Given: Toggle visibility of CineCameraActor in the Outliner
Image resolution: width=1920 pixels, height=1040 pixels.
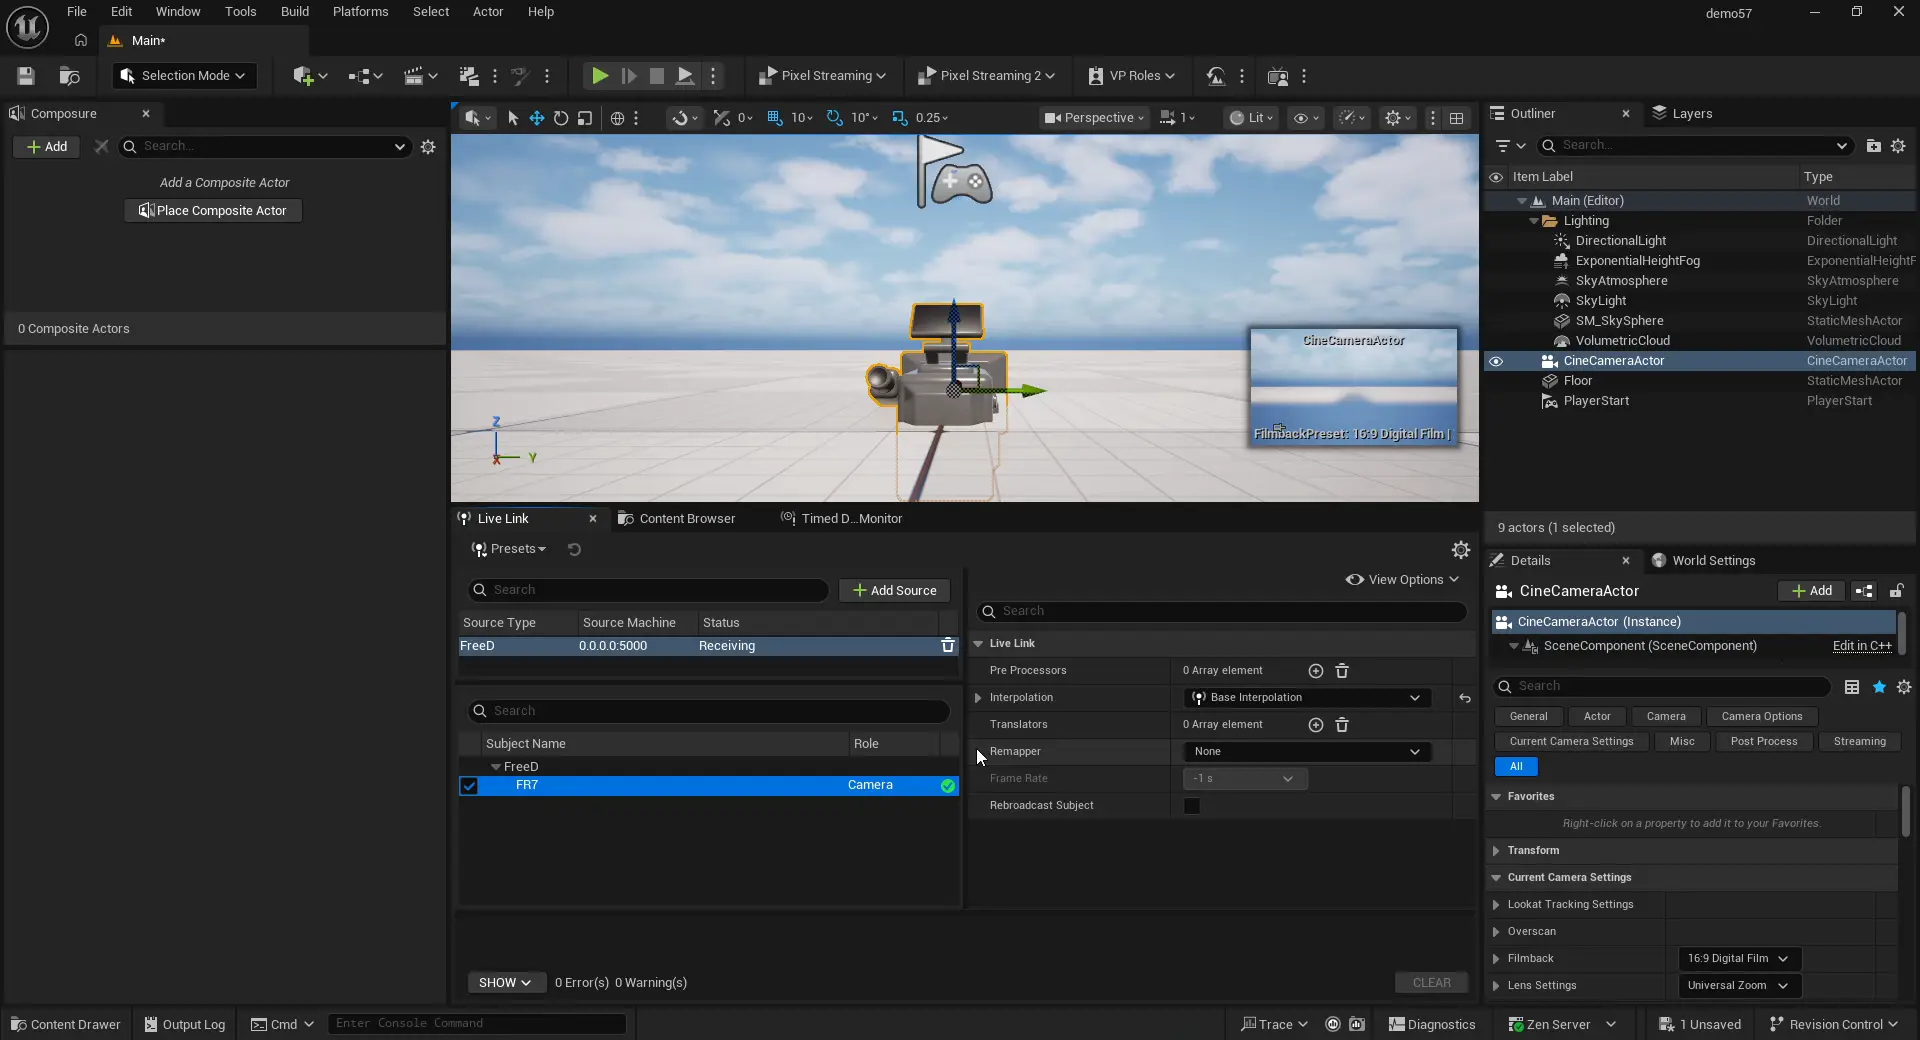Looking at the screenshot, I should coord(1496,361).
